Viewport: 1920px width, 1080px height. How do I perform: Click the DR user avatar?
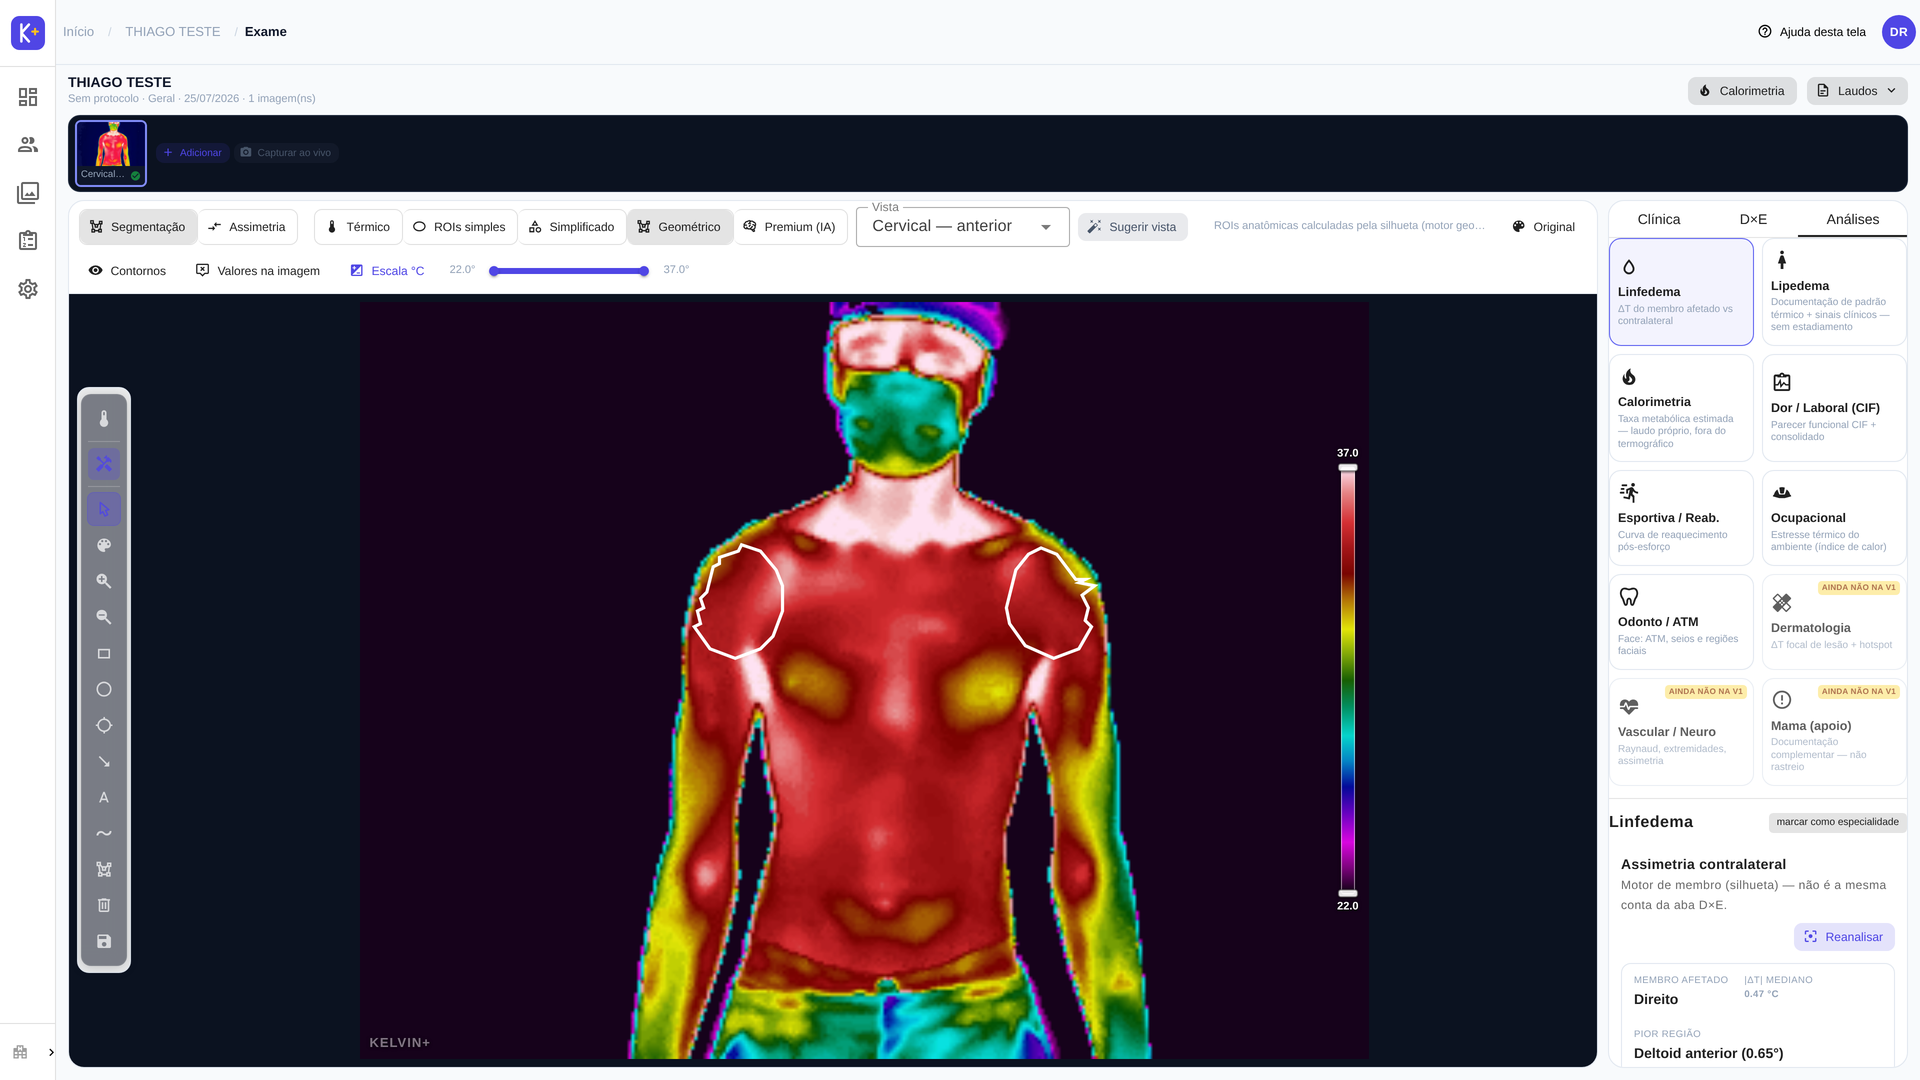(1898, 32)
